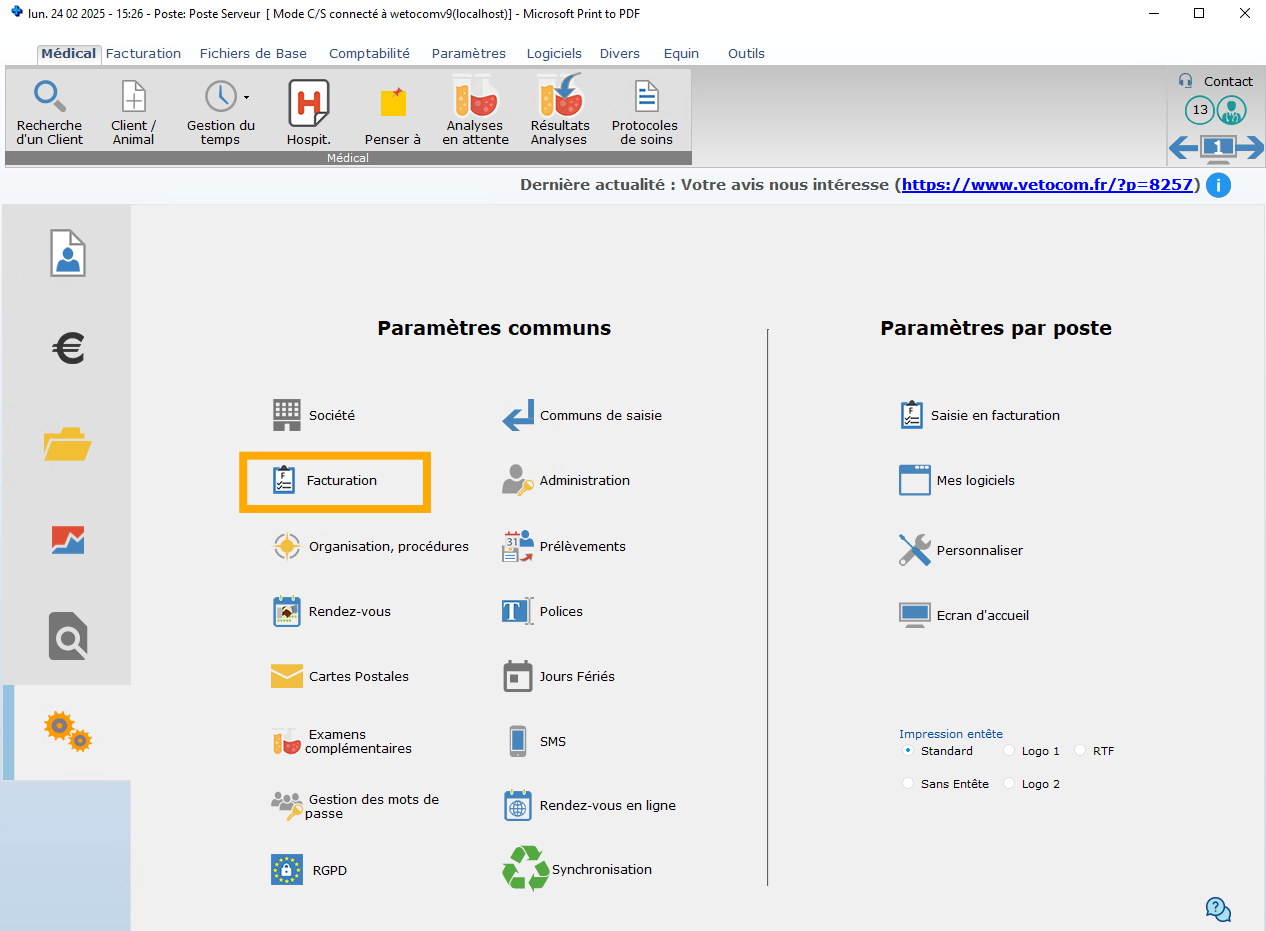Open Ecran d'accueil settings
The width and height of the screenshot is (1266, 931).
point(964,615)
